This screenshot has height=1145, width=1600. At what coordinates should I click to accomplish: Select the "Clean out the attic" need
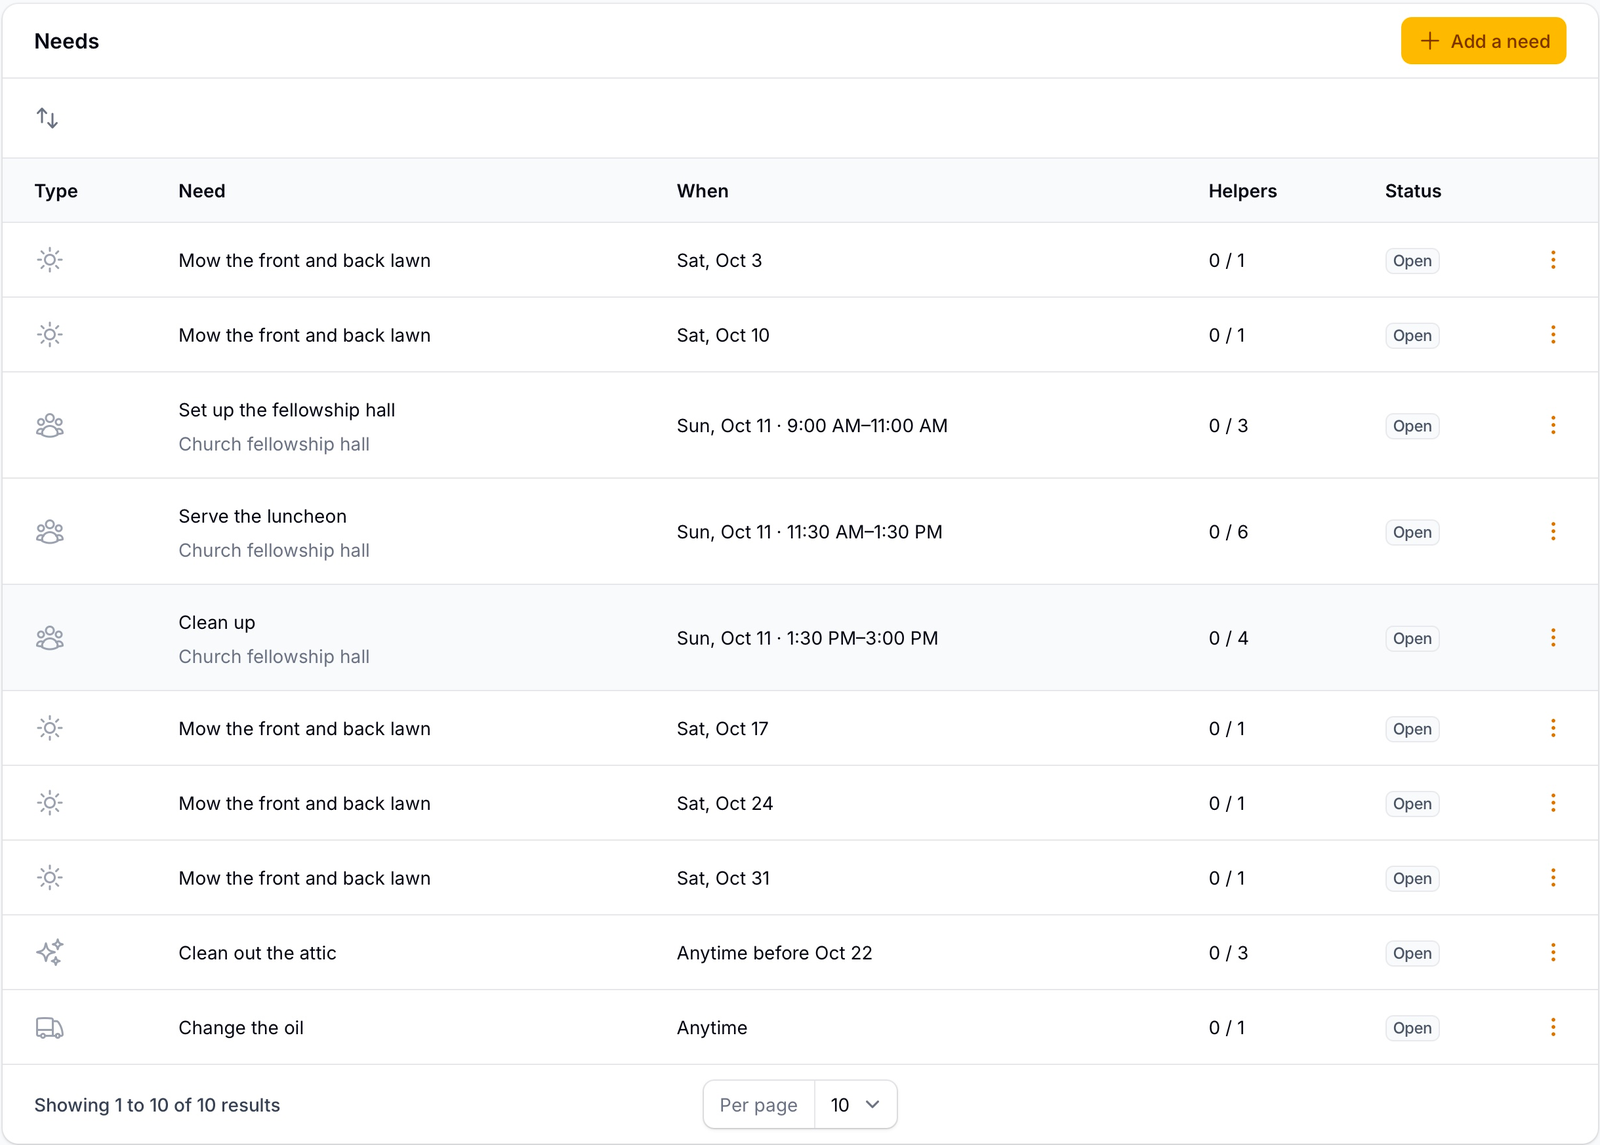point(258,953)
